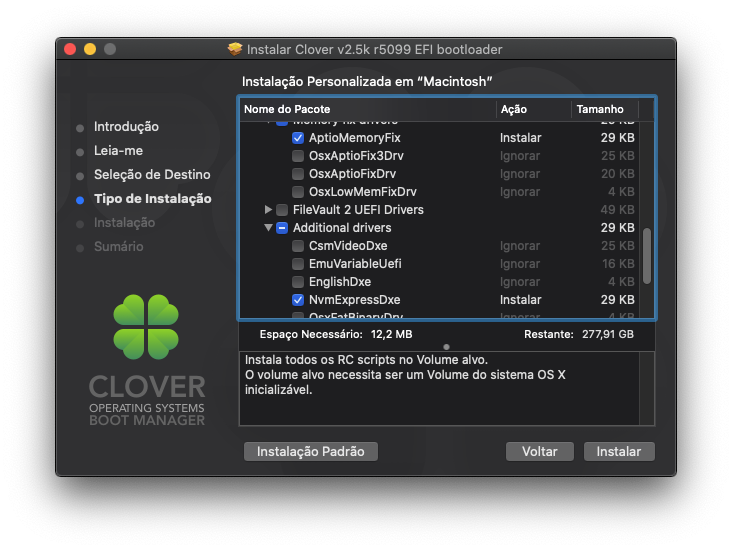Click the Voltar button
The height and width of the screenshot is (550, 732).
point(540,451)
